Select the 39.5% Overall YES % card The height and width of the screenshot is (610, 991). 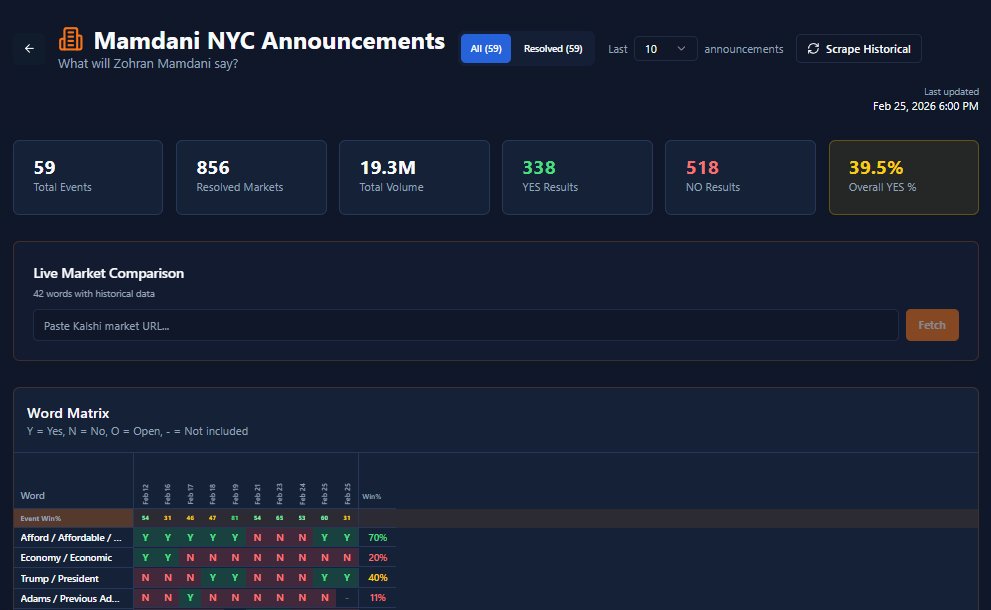tap(904, 178)
